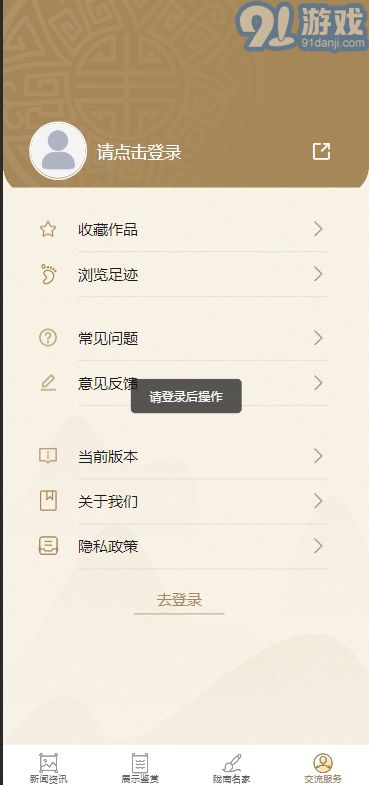Click the star icon for 收藏作品
Viewport: 369px width, 785px height.
click(48, 230)
